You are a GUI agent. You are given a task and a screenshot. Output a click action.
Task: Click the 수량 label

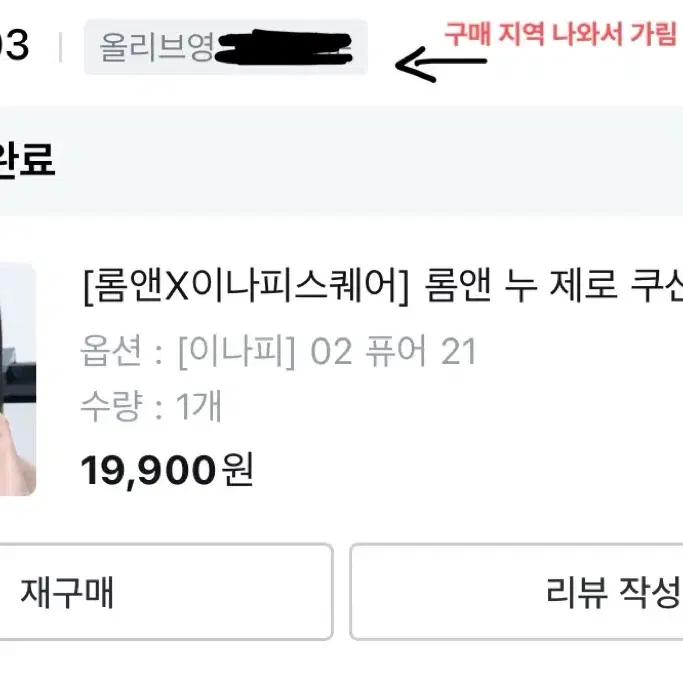[112, 406]
